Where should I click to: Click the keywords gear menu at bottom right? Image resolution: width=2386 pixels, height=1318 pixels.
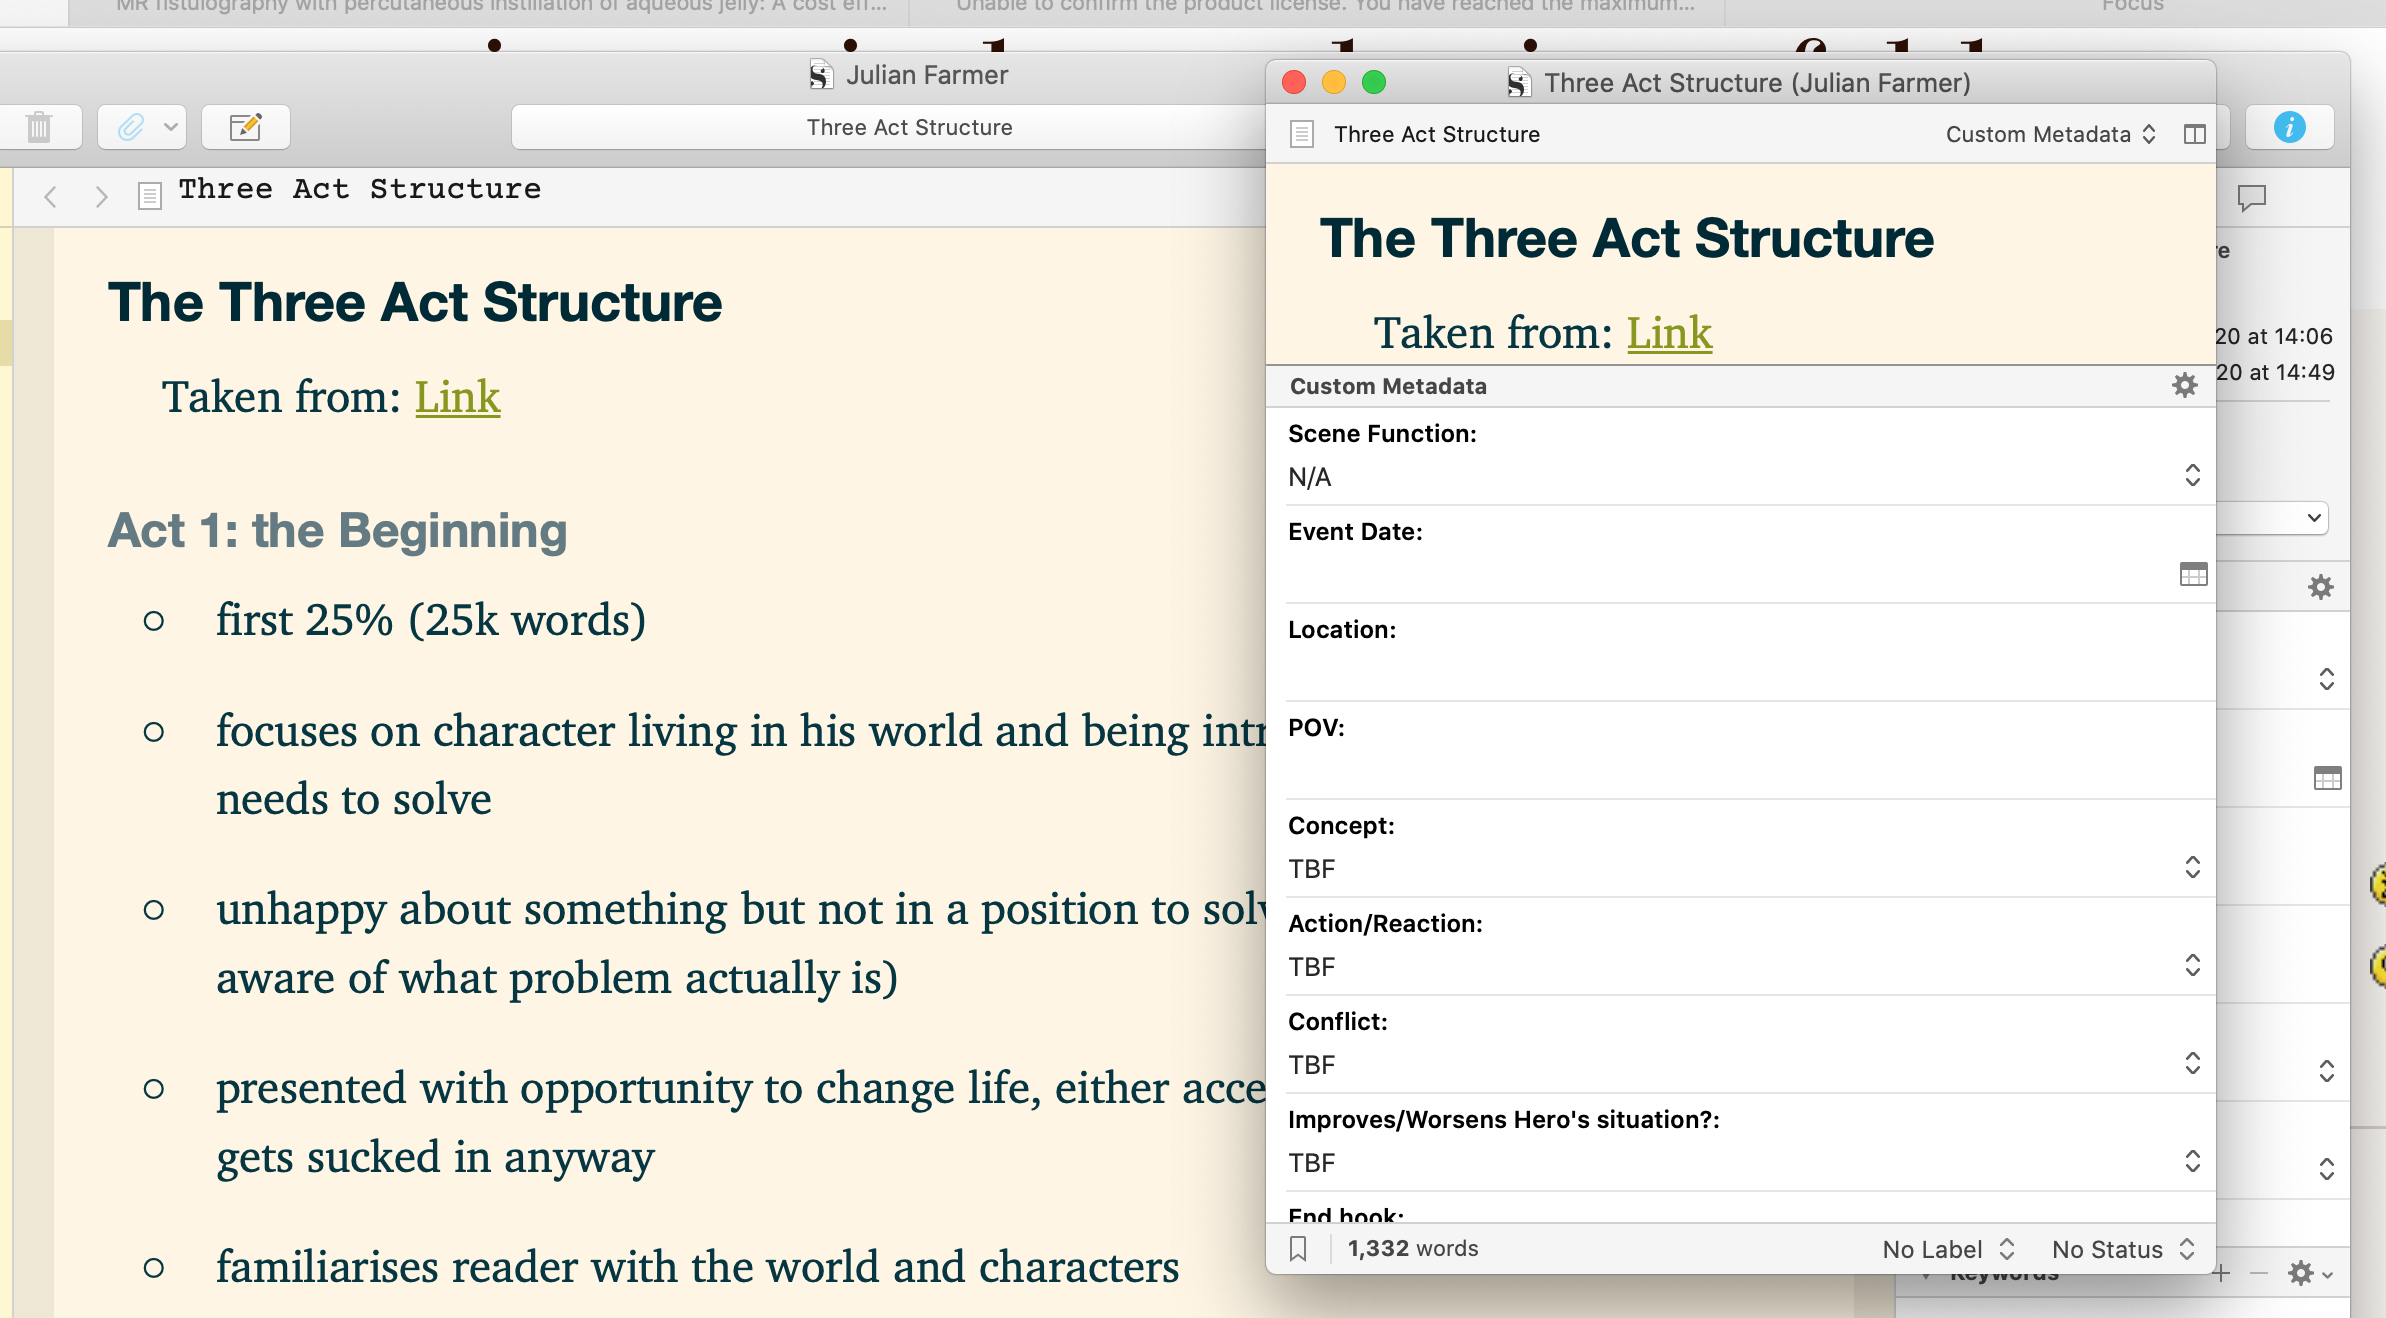[2310, 1273]
